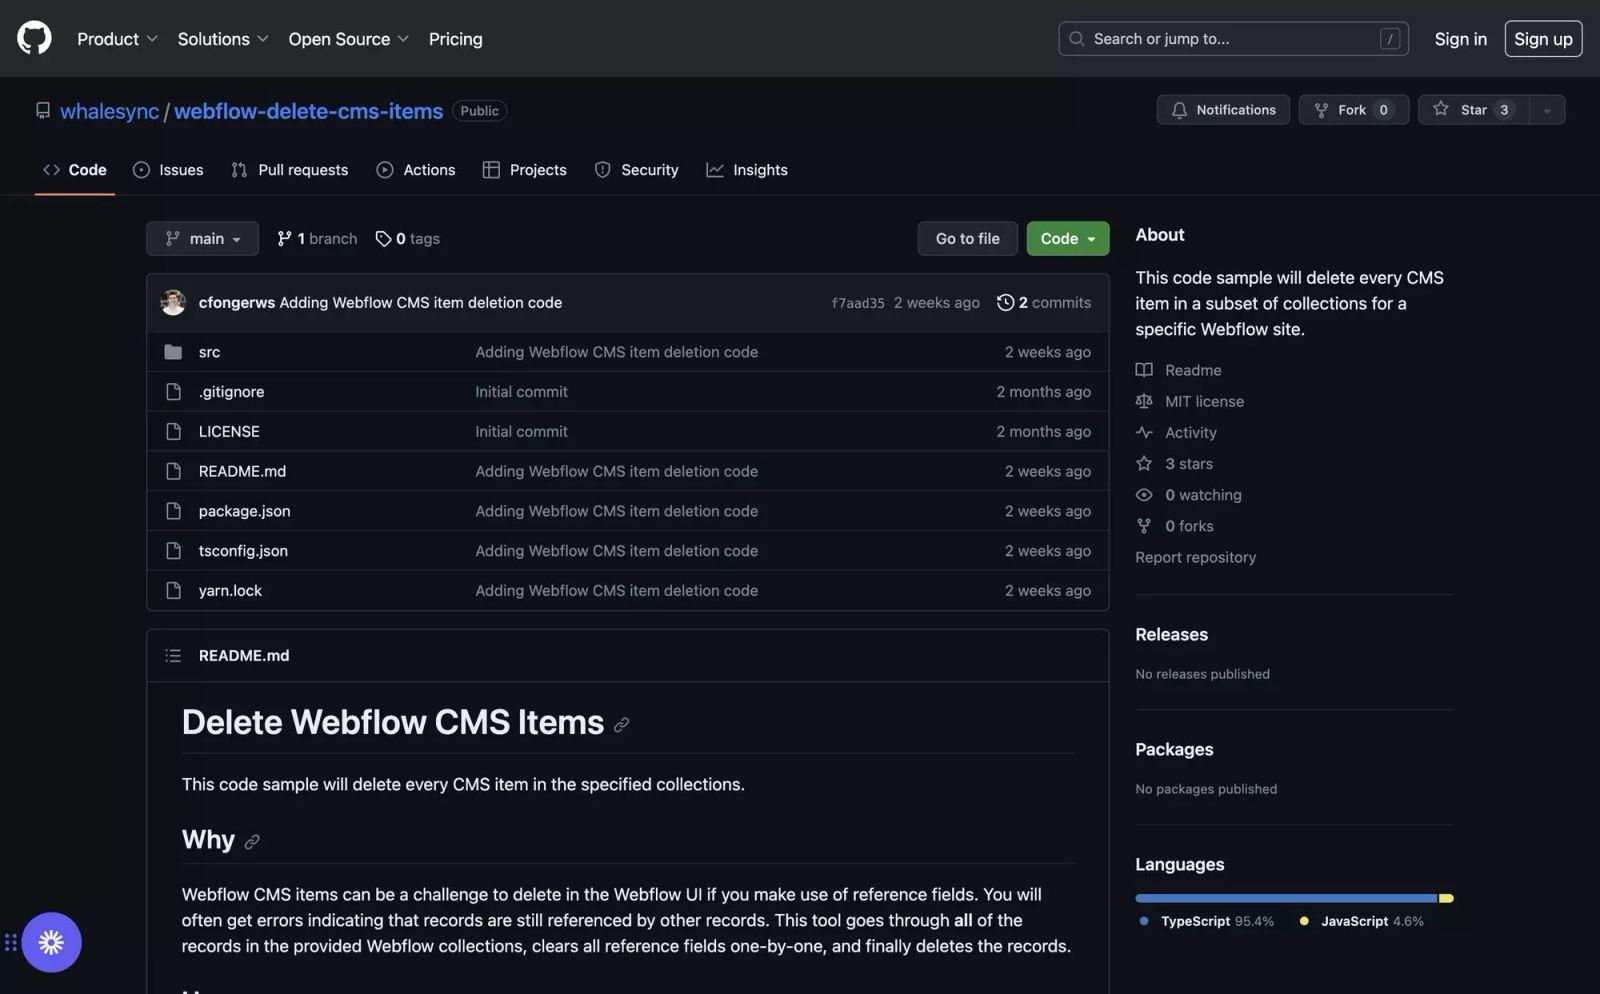Open the yarn.lock file
Screen dimensions: 1600x994
pyautogui.click(x=230, y=591)
